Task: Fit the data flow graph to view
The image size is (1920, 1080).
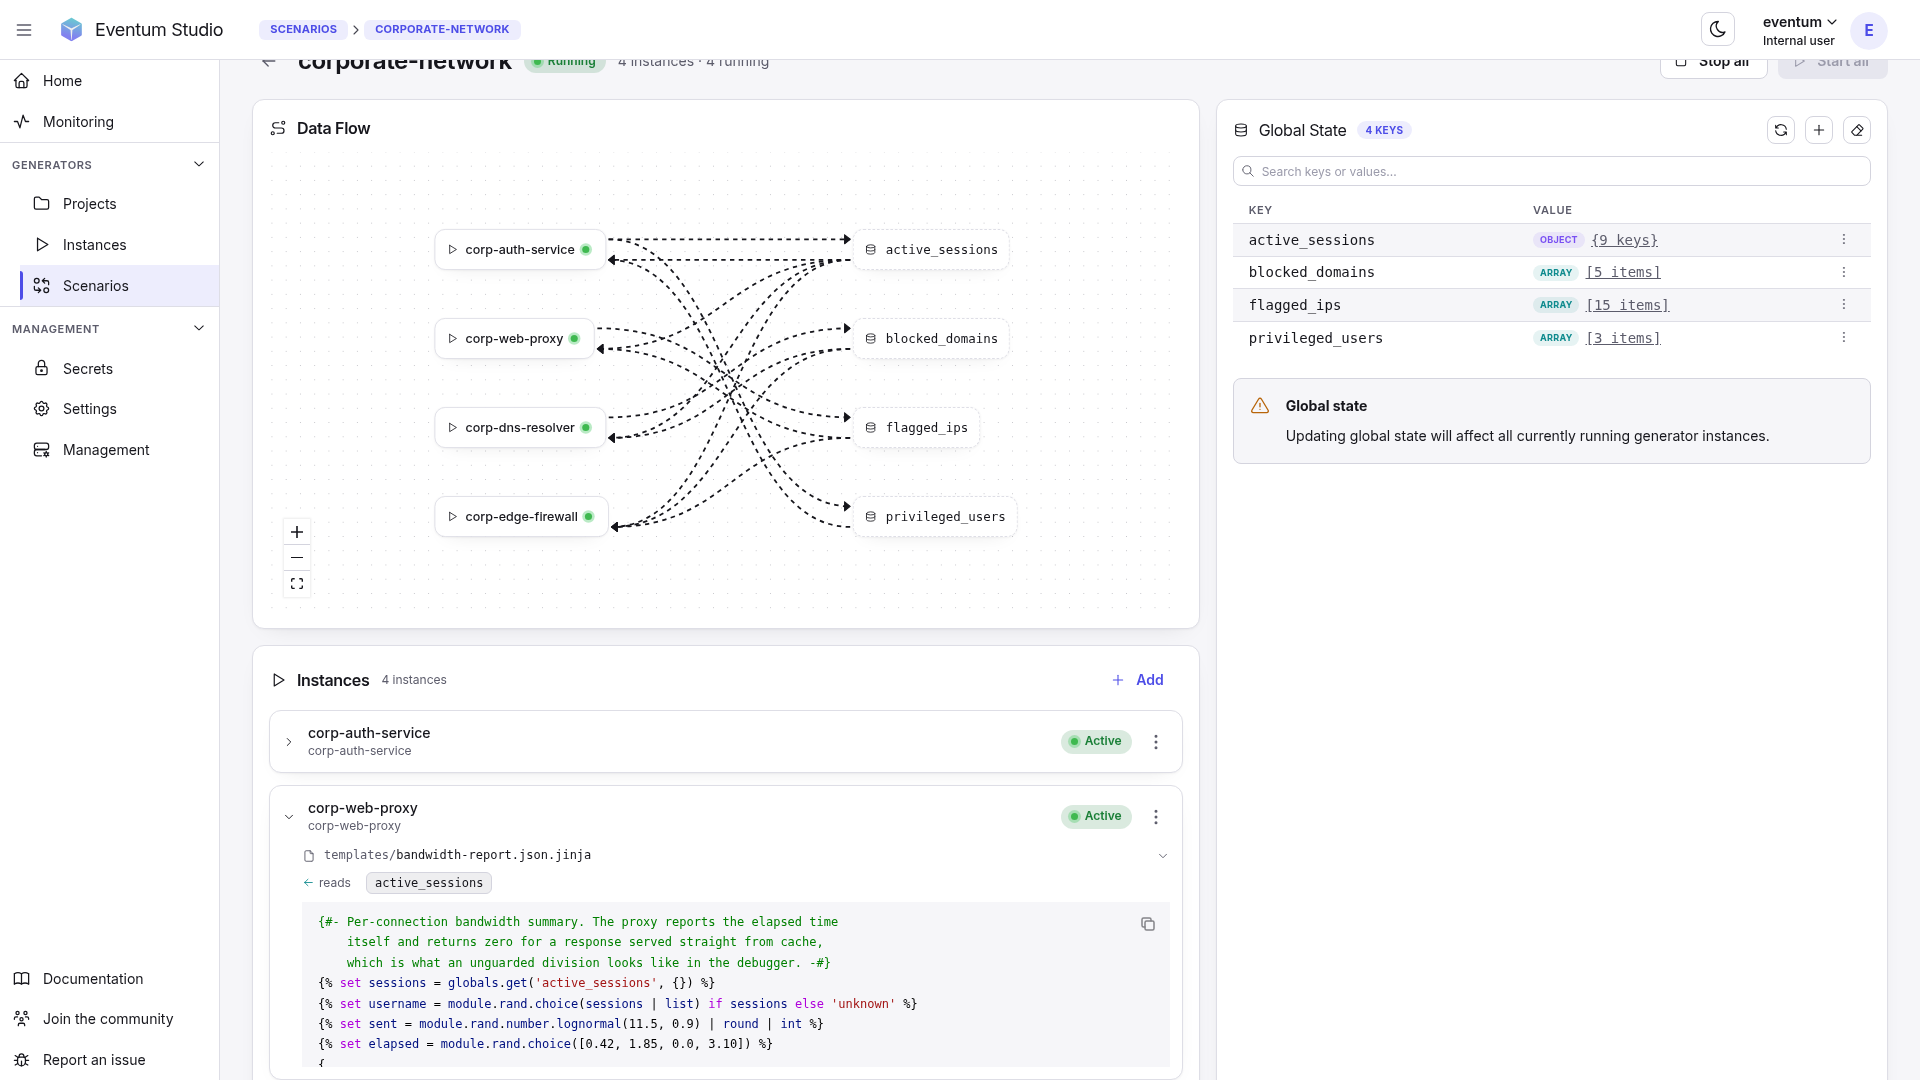Action: [x=297, y=584]
